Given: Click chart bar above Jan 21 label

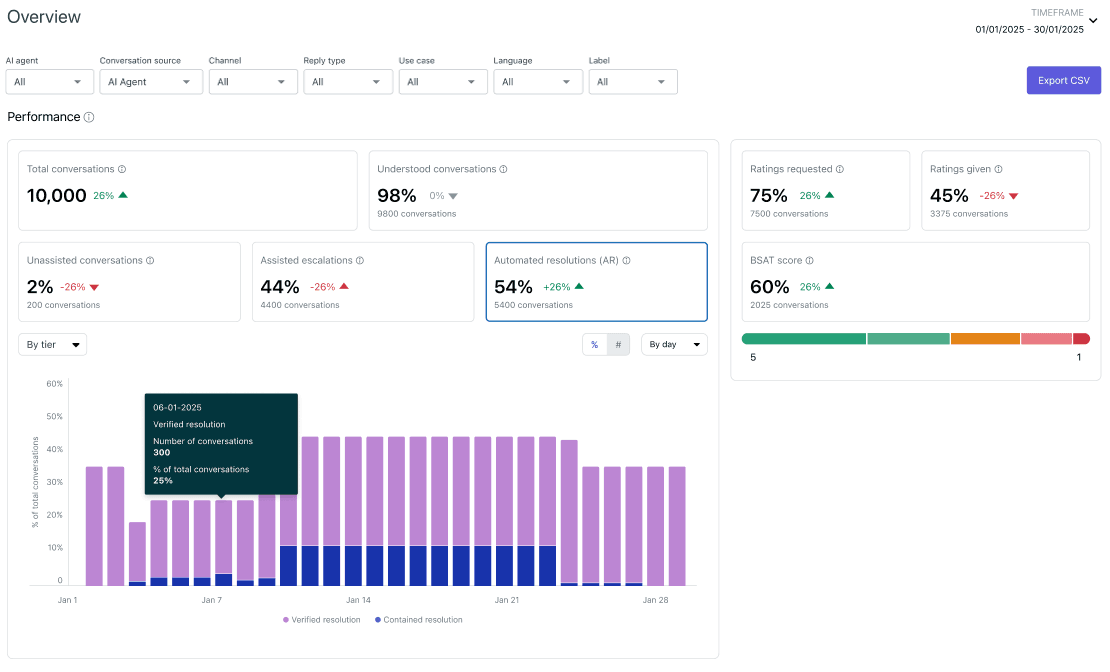Looking at the screenshot, I should coord(505,511).
